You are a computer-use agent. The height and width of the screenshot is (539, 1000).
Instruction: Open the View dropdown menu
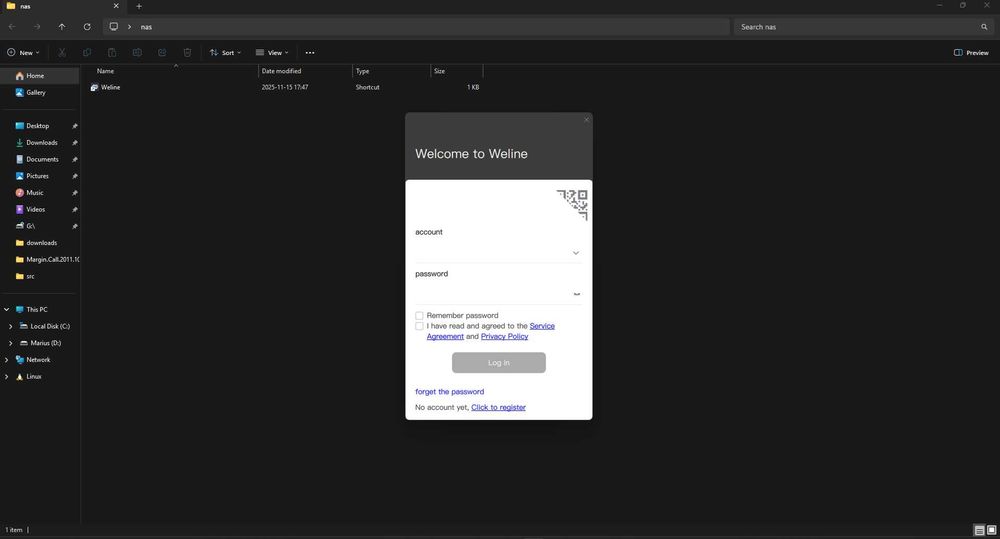pos(272,53)
